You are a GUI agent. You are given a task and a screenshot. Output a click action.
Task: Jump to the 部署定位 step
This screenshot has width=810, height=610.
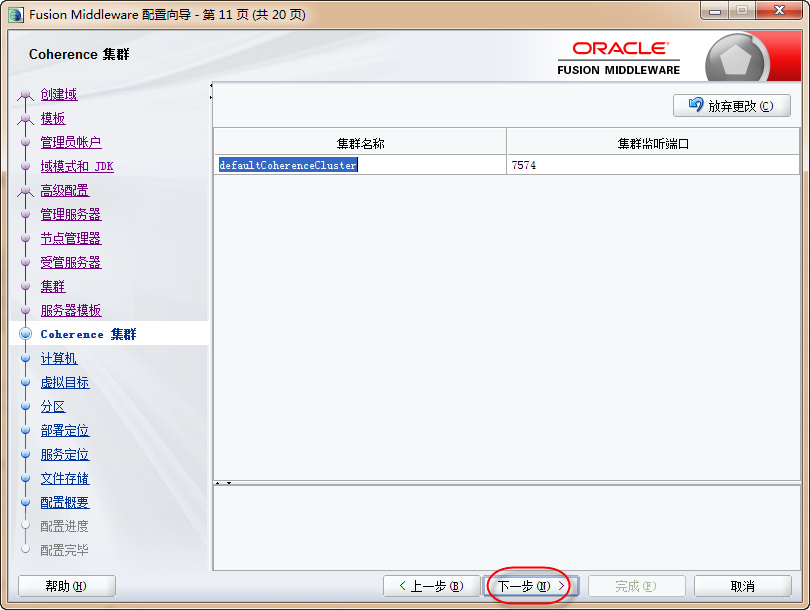pyautogui.click(x=65, y=430)
